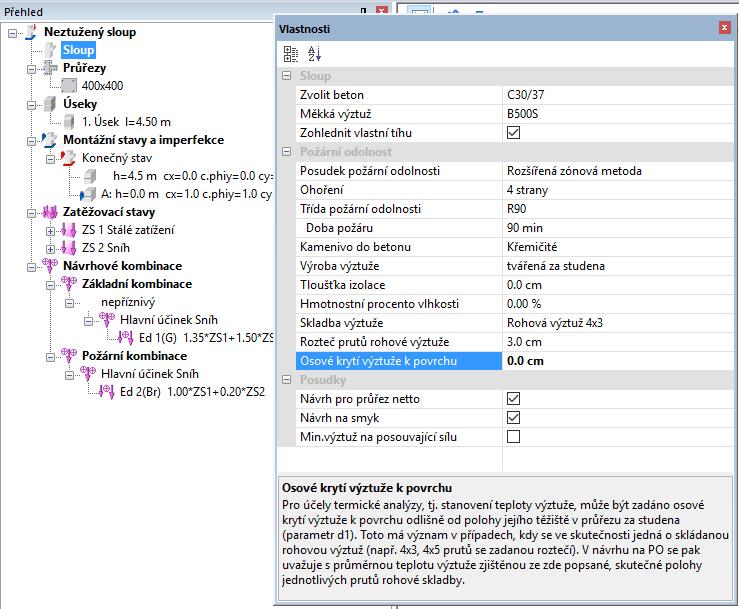
Task: Click the 400x400 section square icon
Action: tap(69, 86)
